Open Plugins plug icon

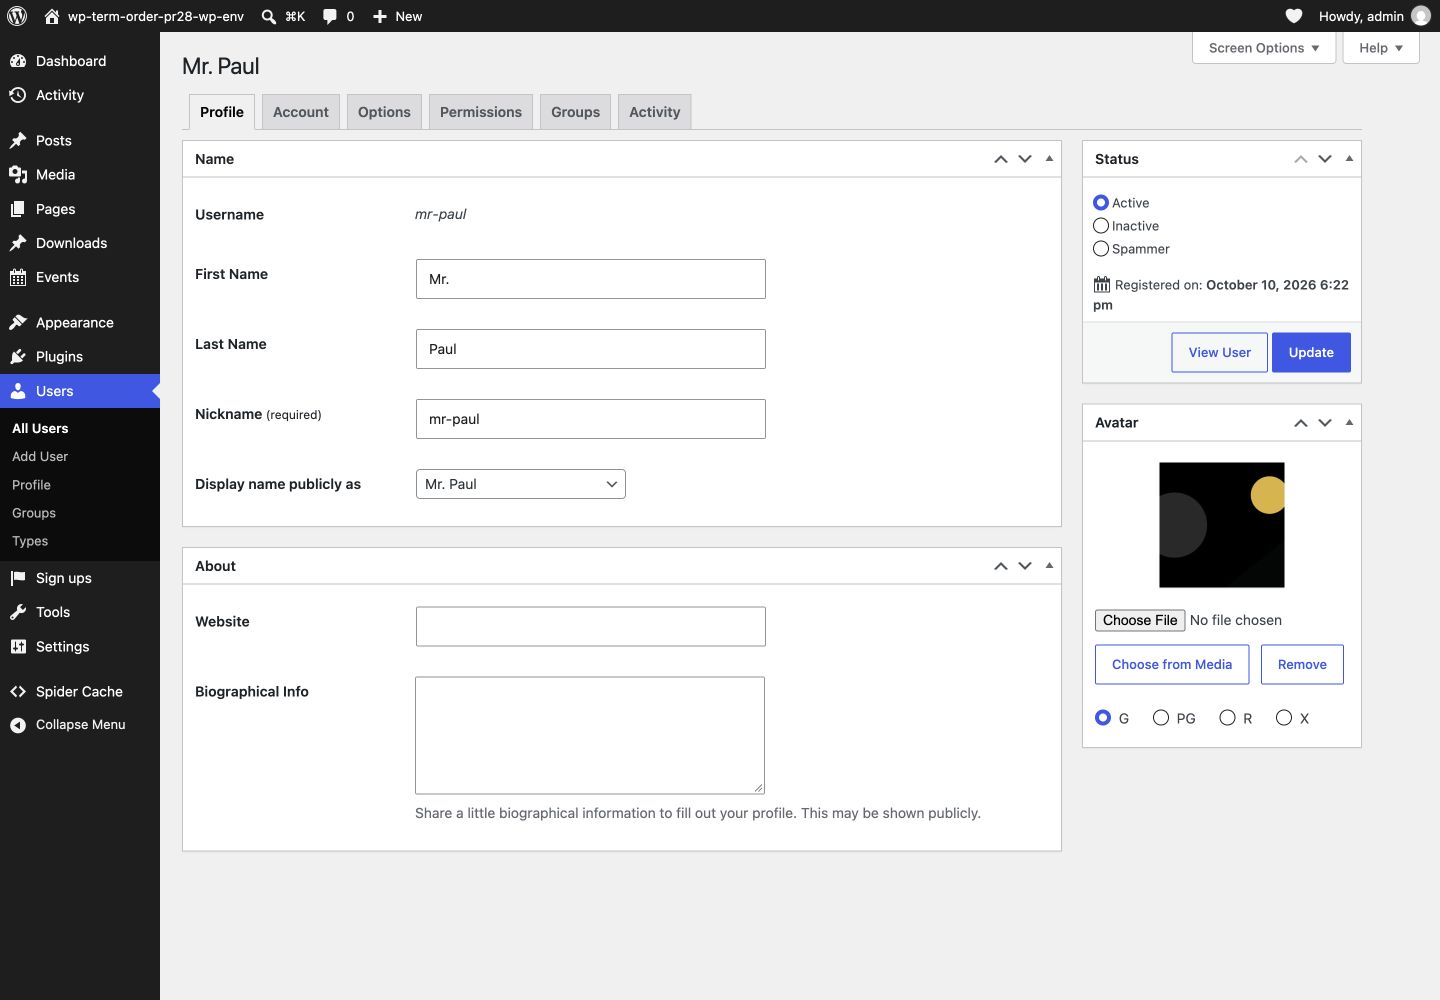[x=18, y=356]
